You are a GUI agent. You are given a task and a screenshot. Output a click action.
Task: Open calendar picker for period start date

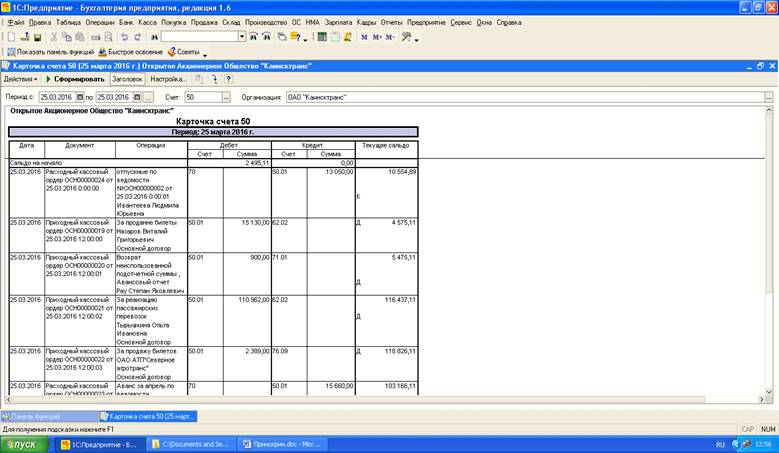82,97
